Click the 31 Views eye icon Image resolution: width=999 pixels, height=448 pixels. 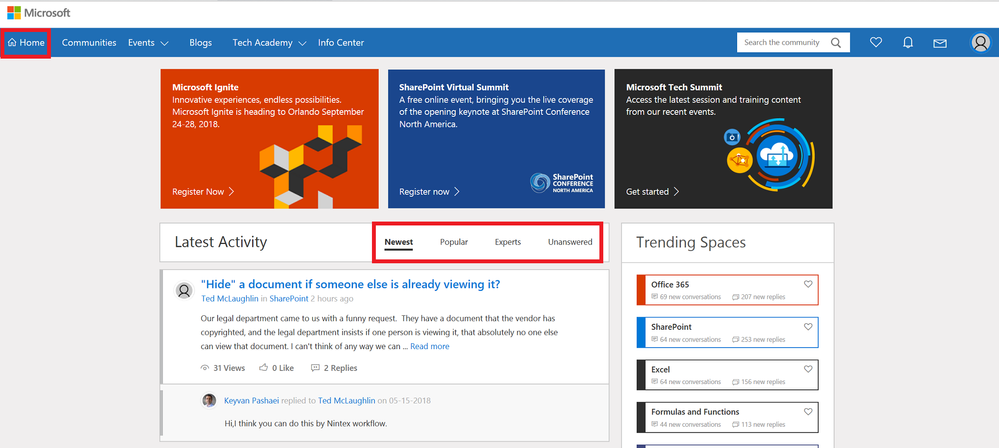205,368
